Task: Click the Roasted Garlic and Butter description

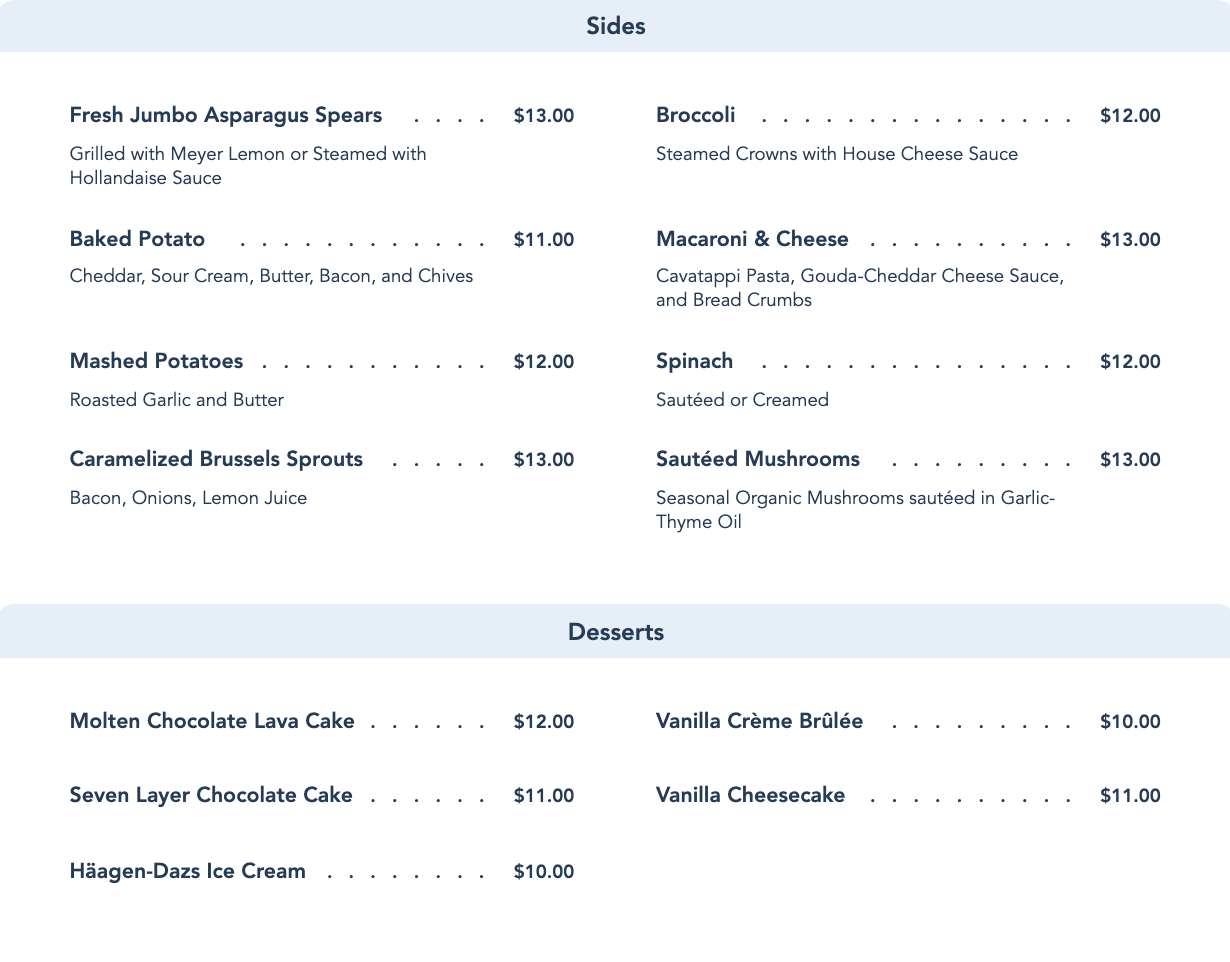Action: 177,400
